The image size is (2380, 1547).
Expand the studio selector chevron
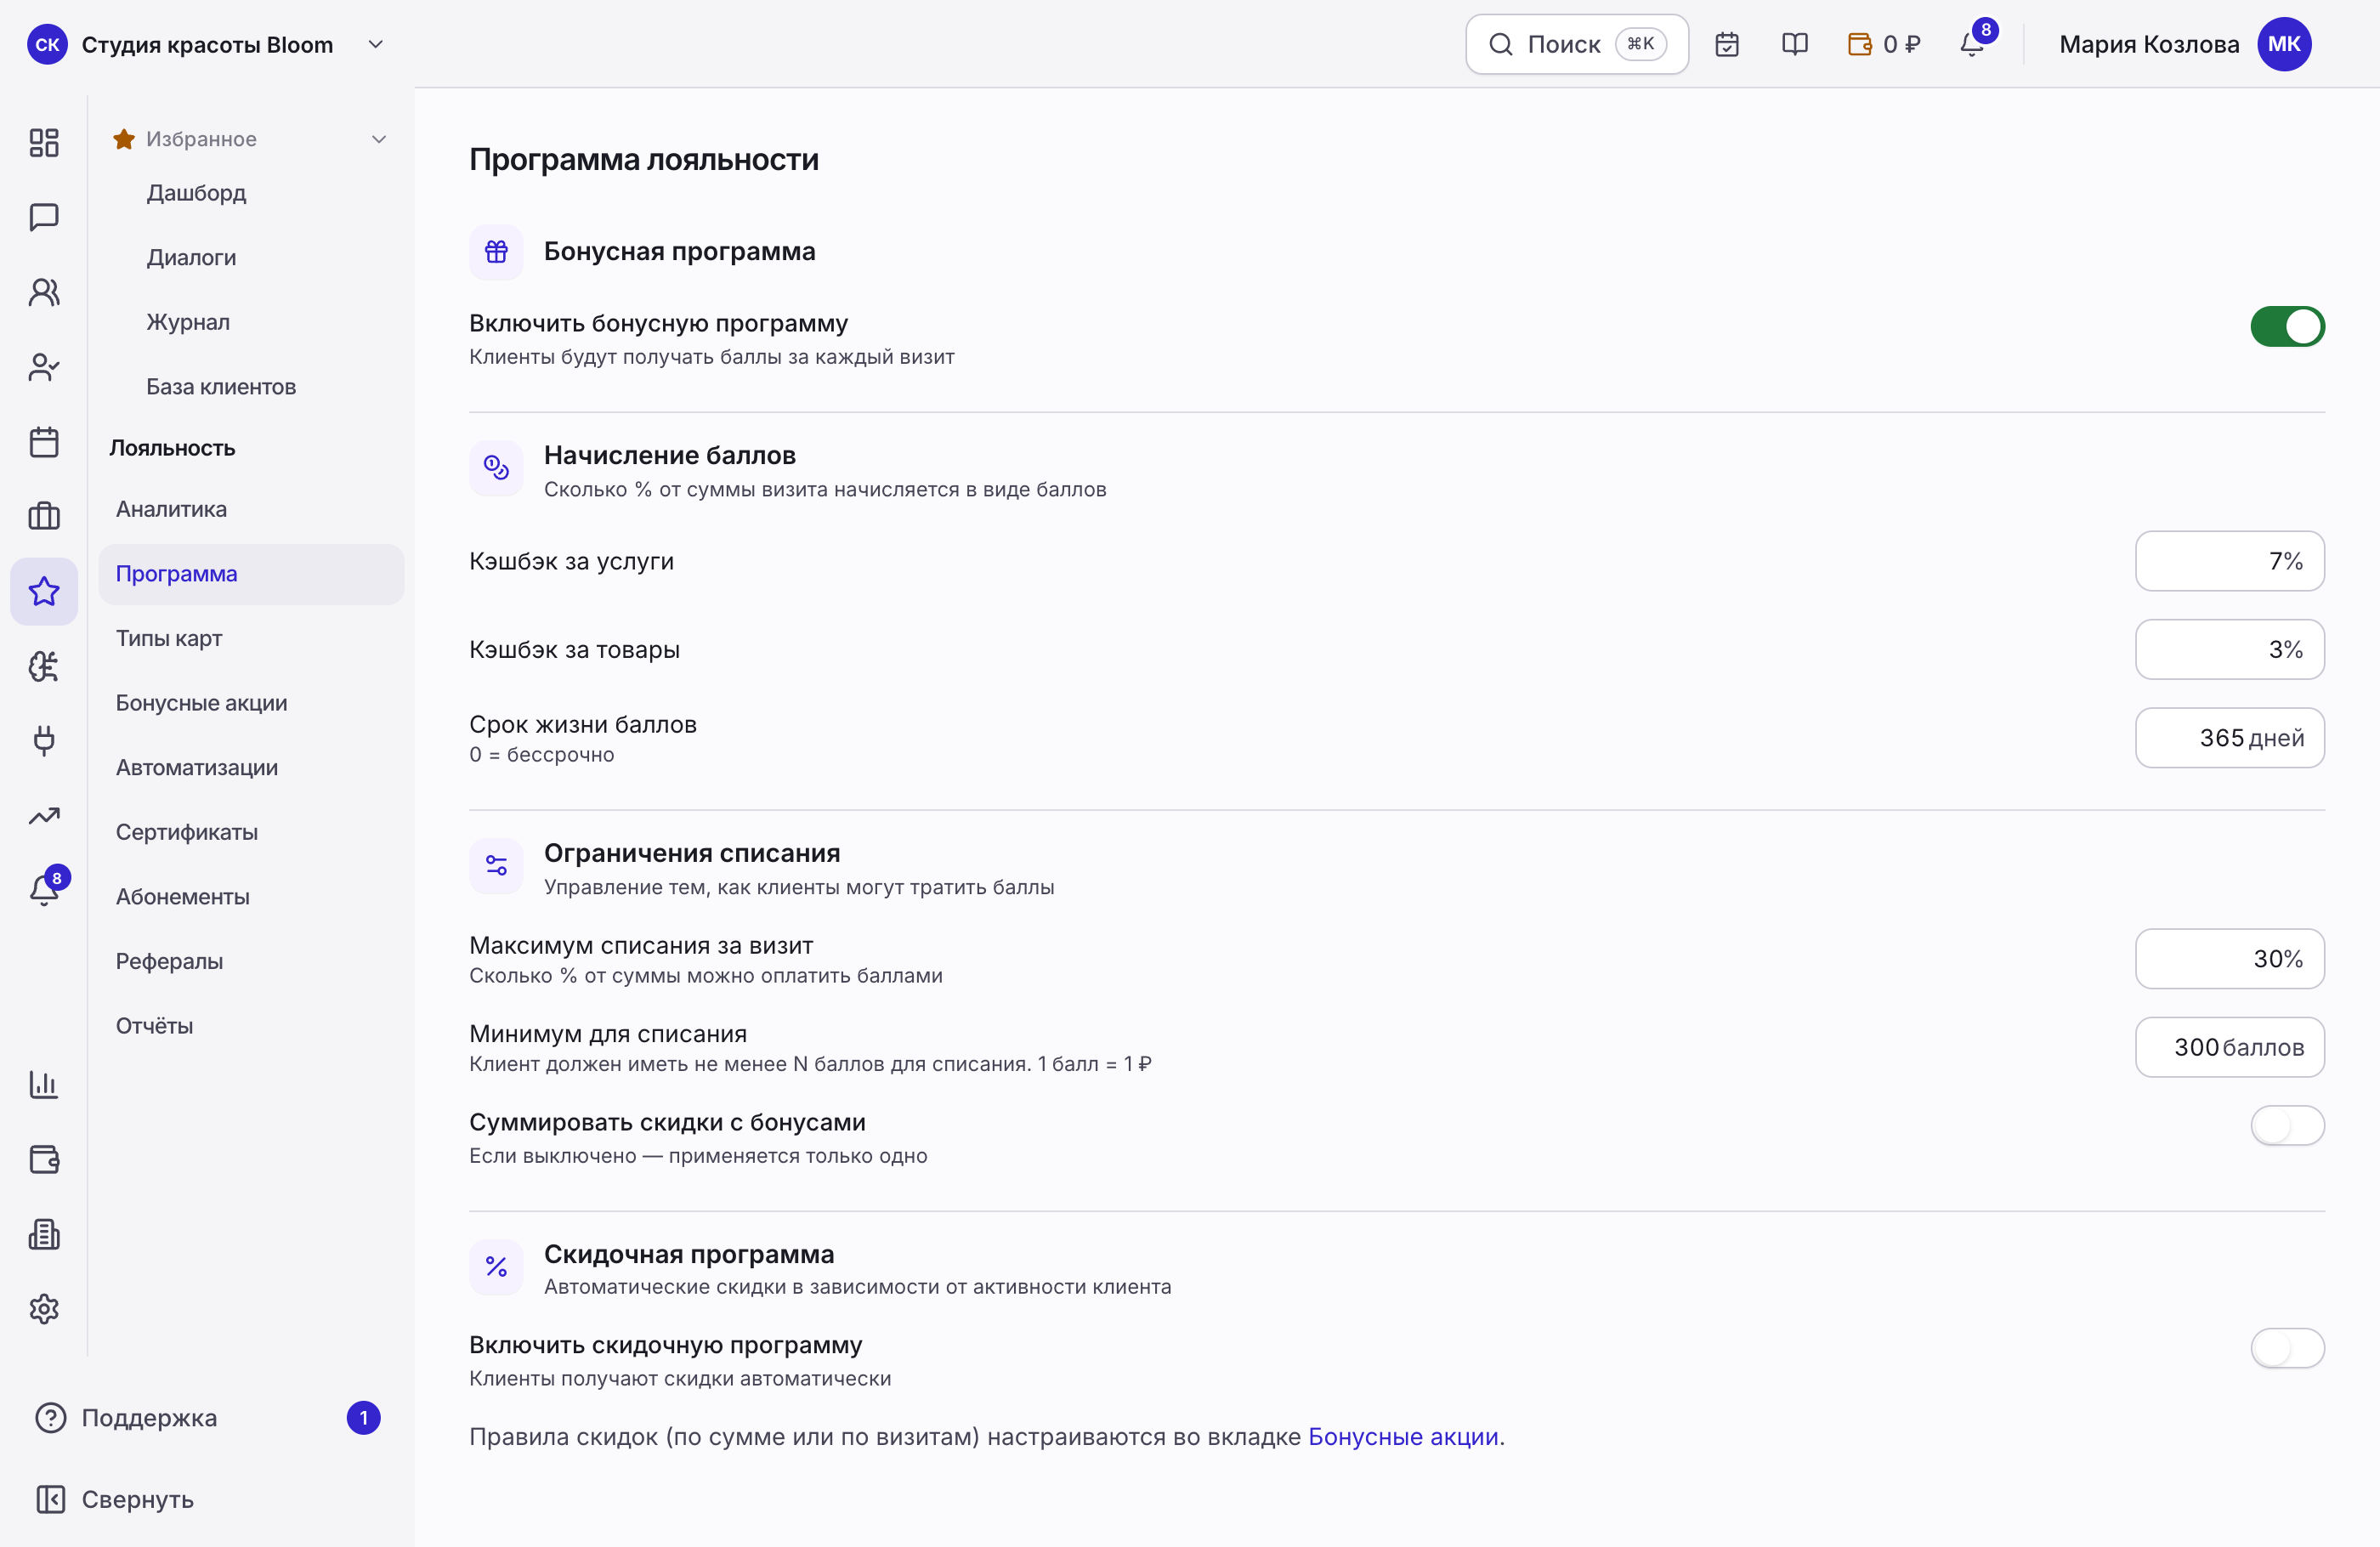pos(376,44)
